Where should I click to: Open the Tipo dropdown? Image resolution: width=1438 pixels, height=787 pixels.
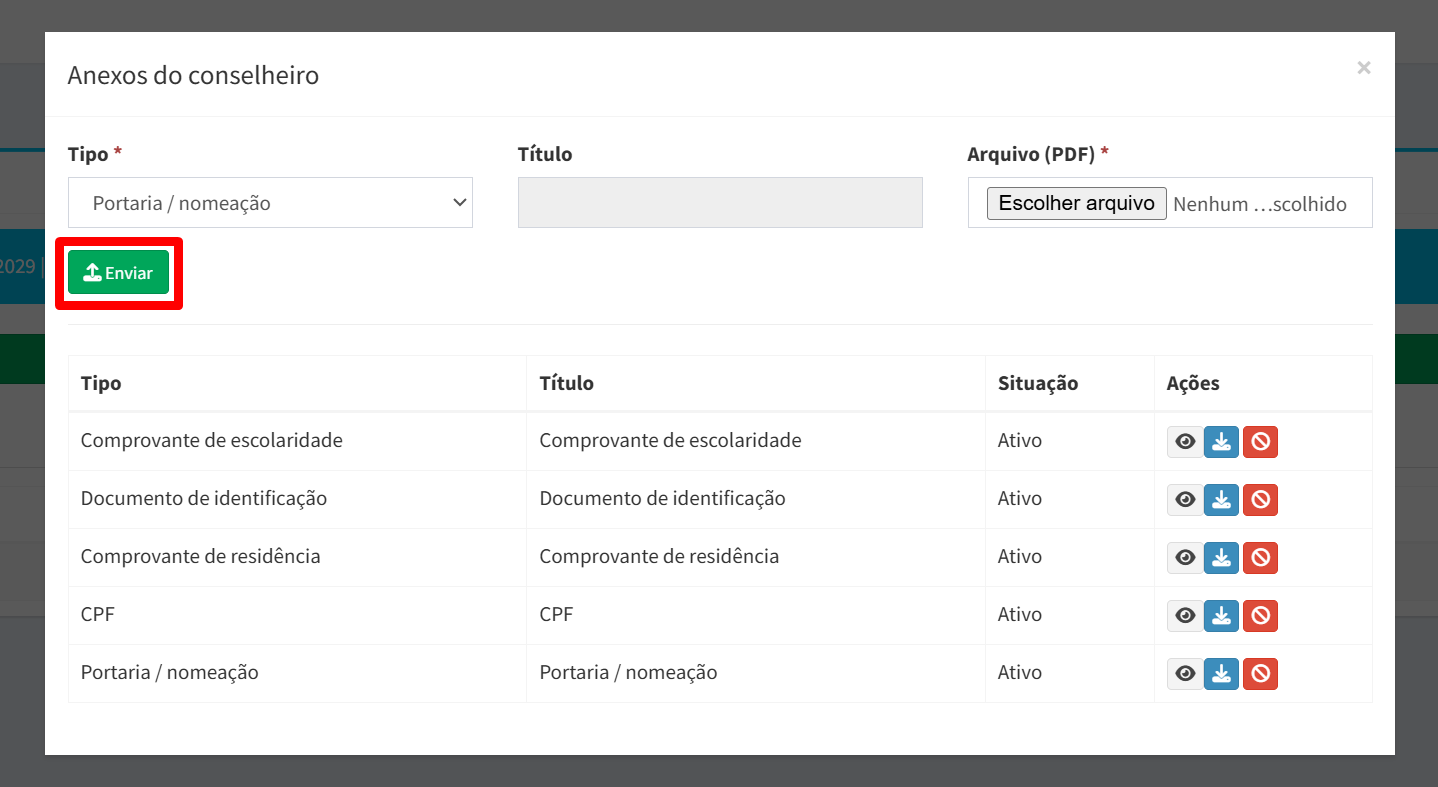(x=270, y=203)
